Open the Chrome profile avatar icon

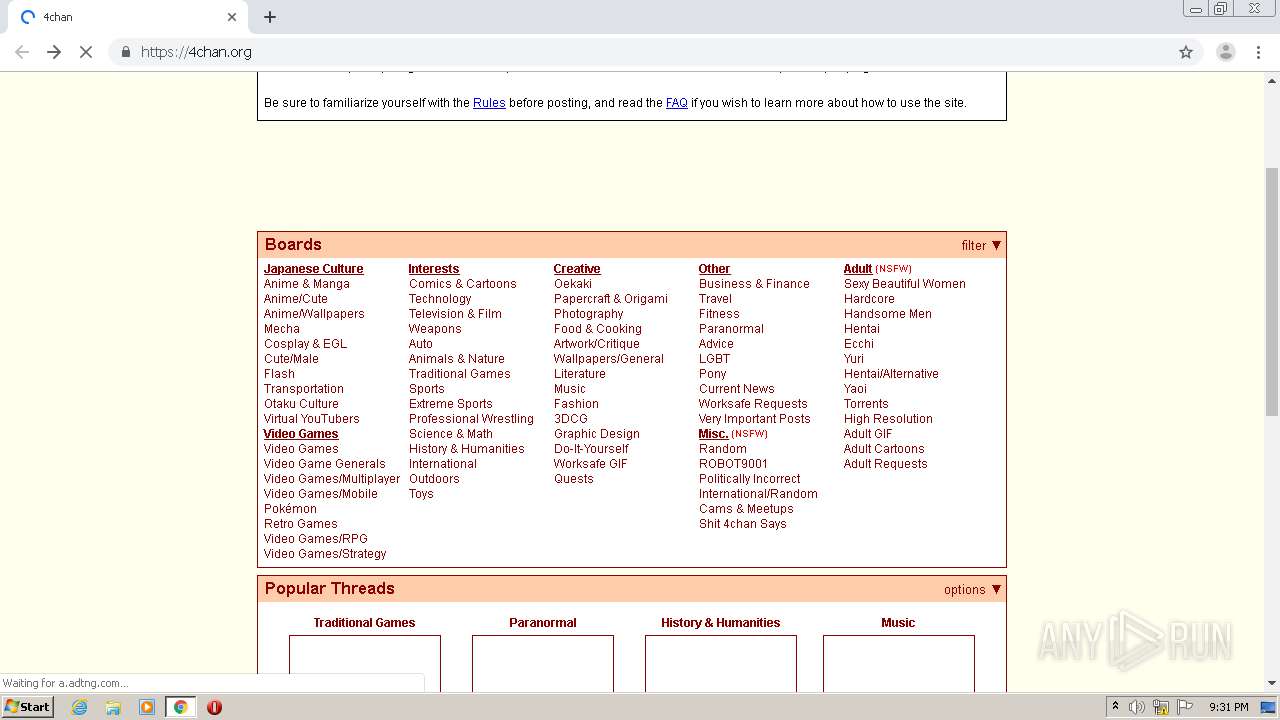pyautogui.click(x=1225, y=52)
